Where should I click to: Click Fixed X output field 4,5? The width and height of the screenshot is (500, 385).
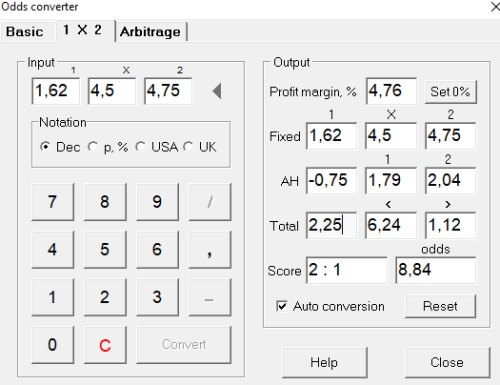click(391, 136)
